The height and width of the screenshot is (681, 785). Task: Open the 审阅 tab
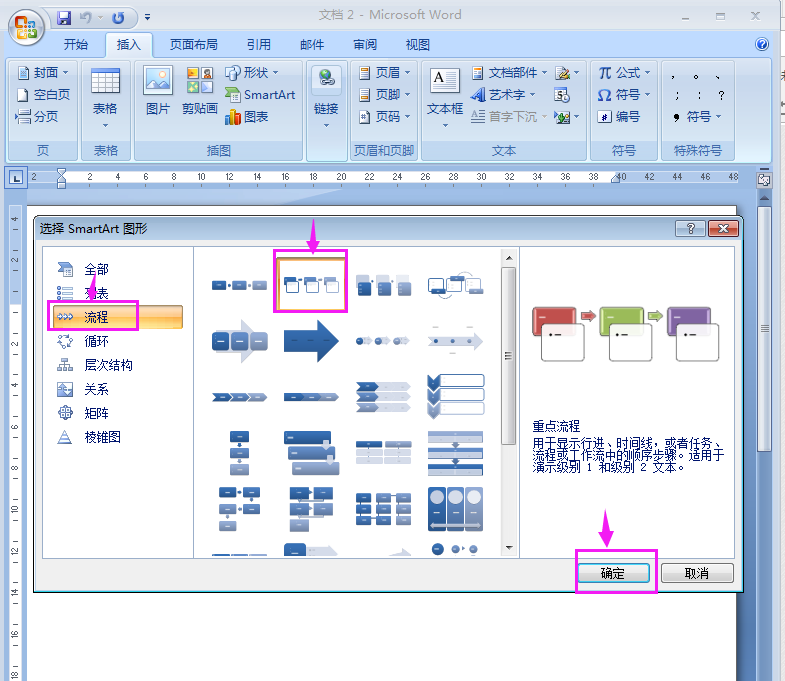(365, 45)
